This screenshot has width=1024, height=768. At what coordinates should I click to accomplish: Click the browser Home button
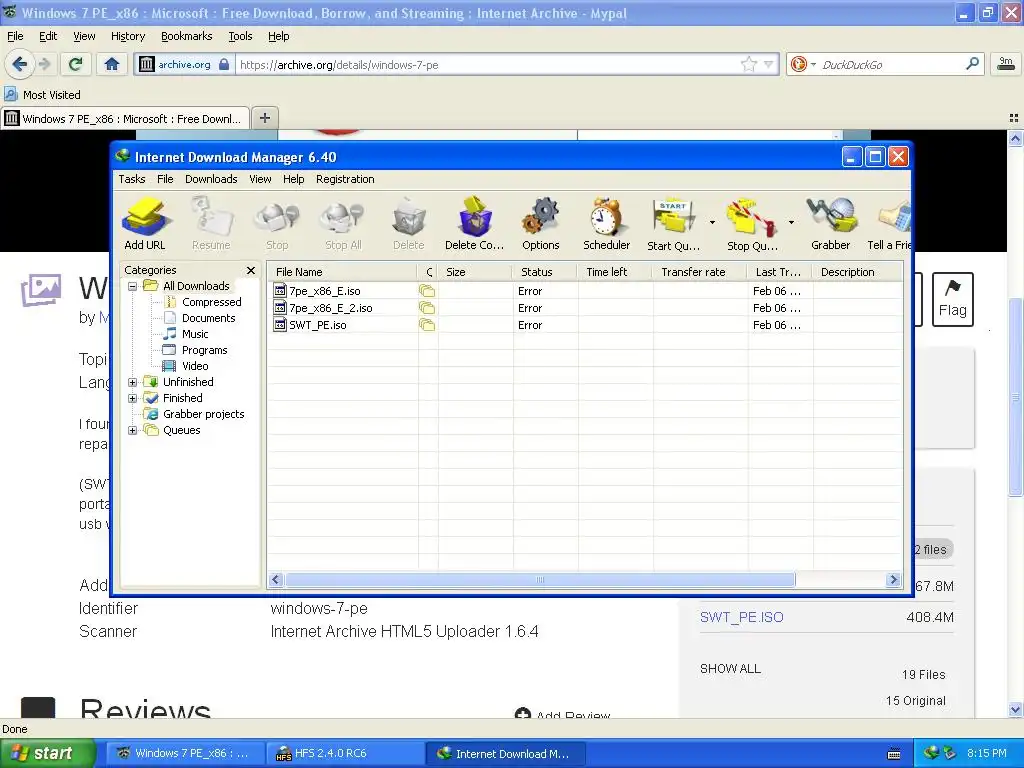pyautogui.click(x=112, y=64)
